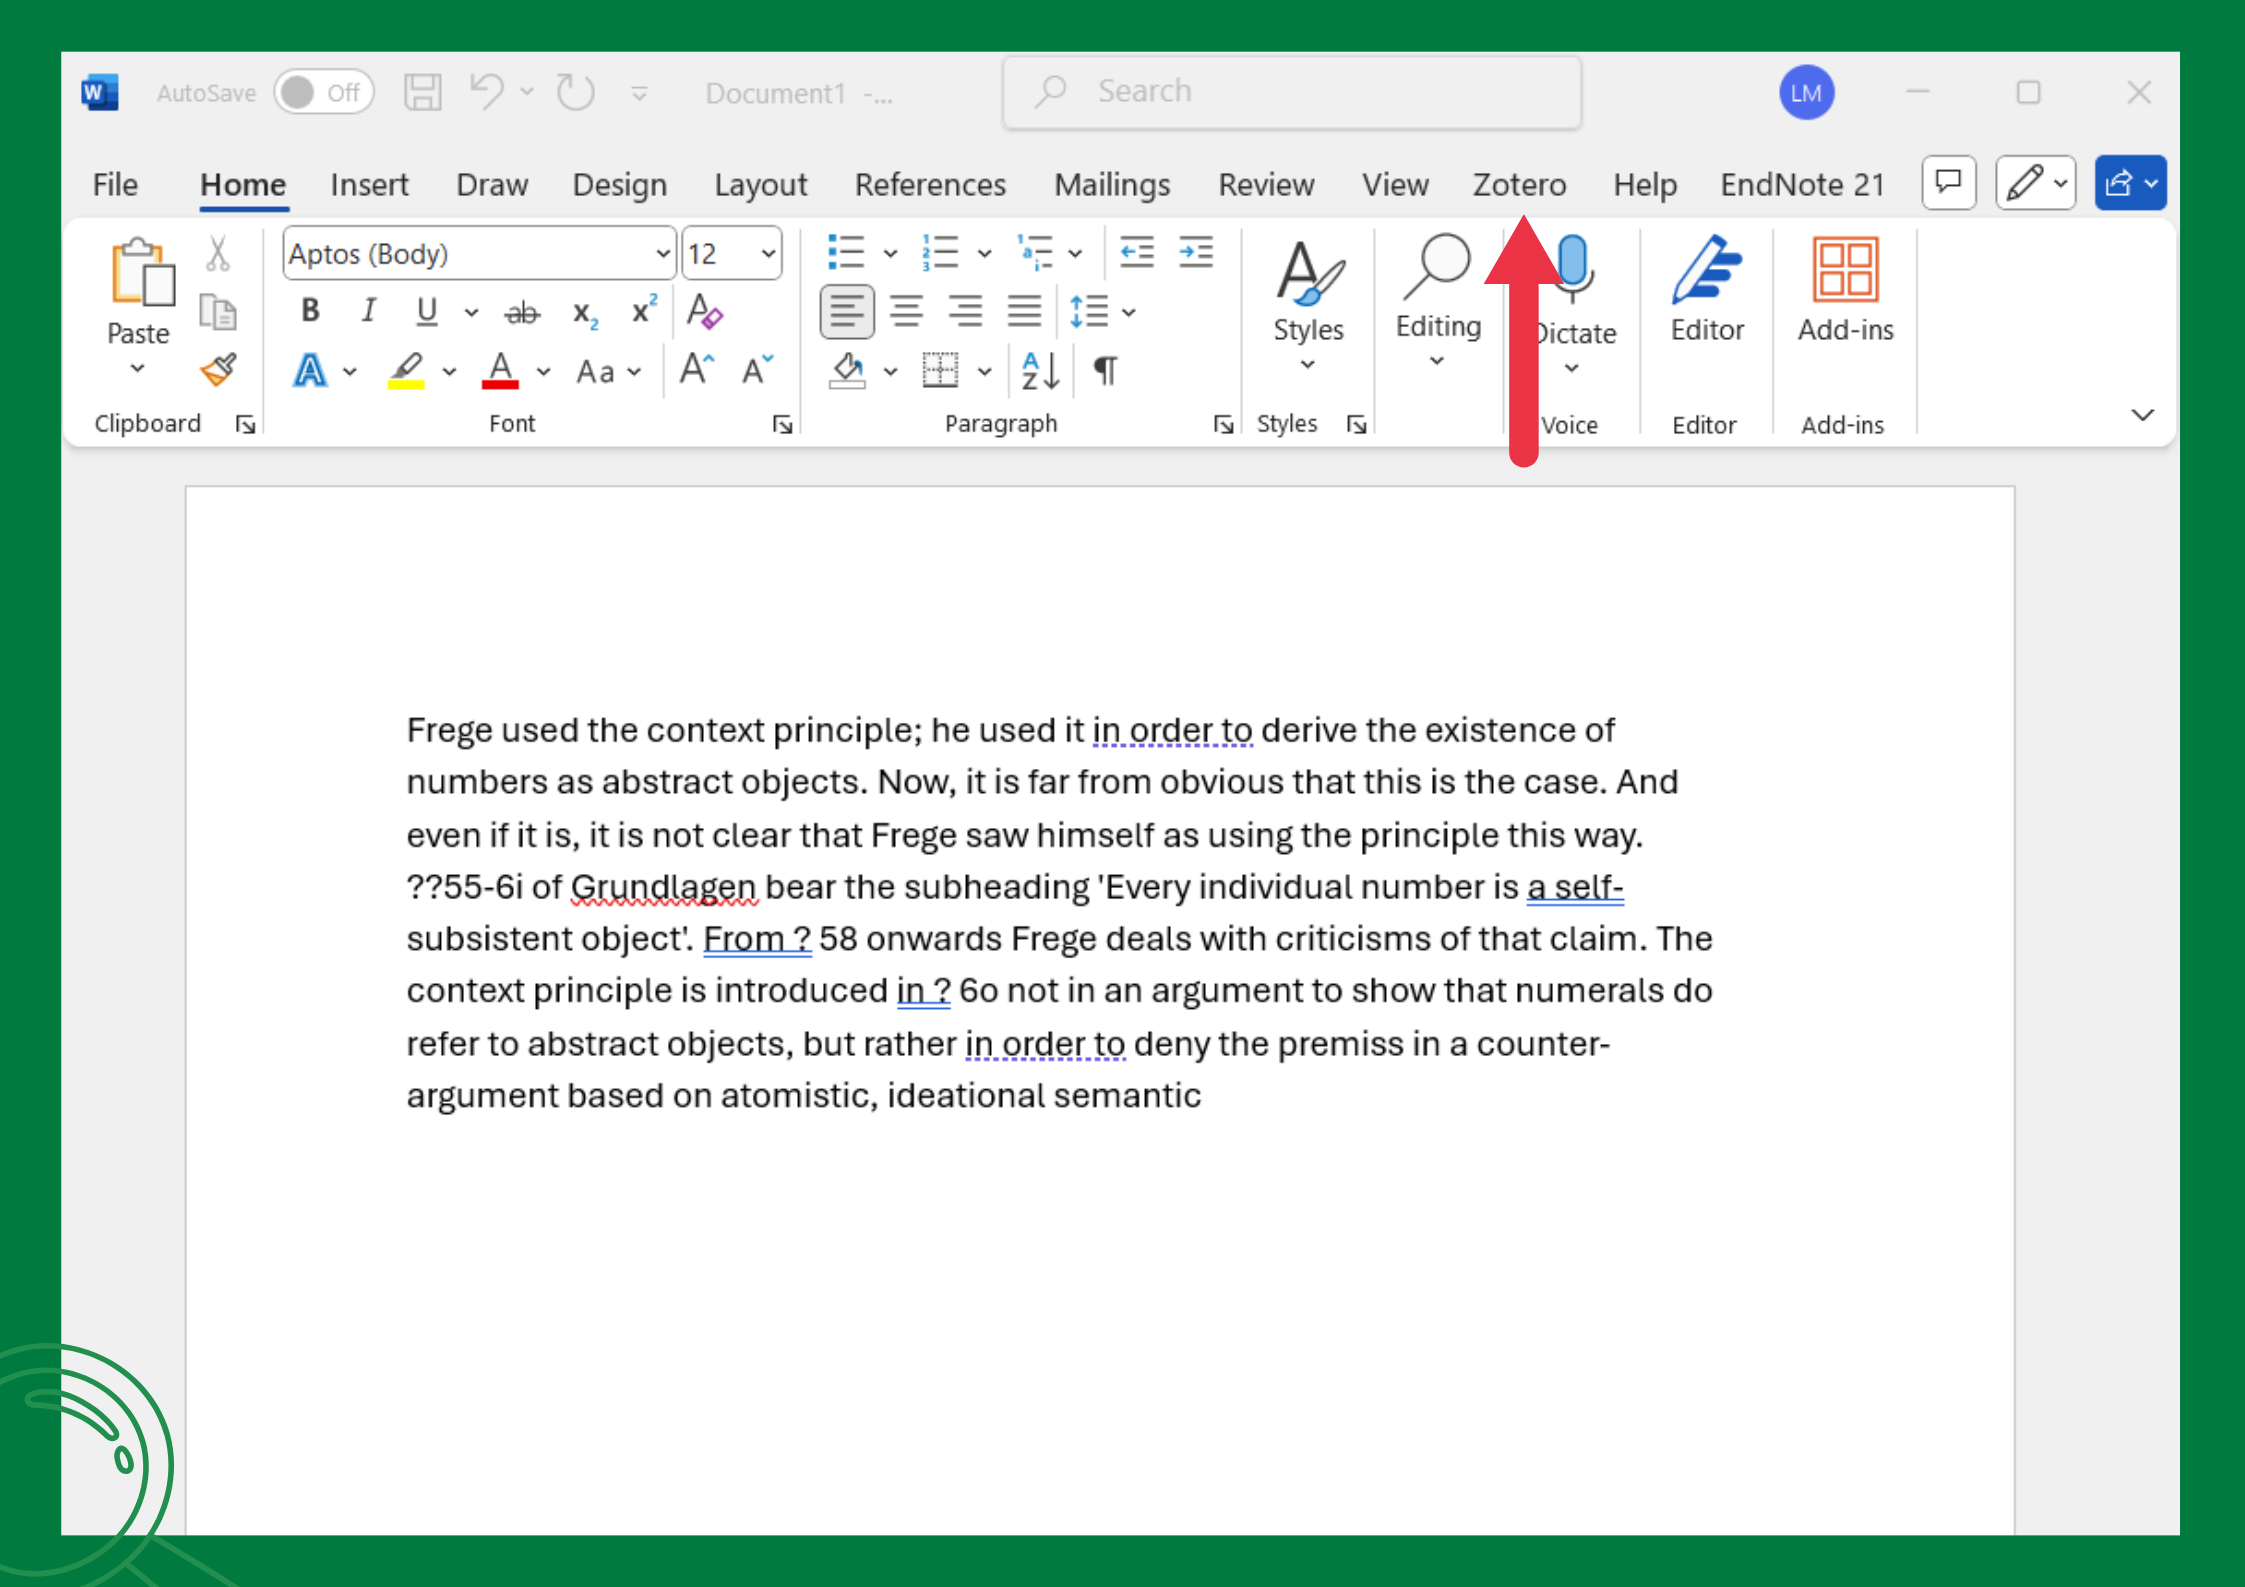2245x1587 pixels.
Task: Apply yellow text highlight color
Action: coord(406,371)
